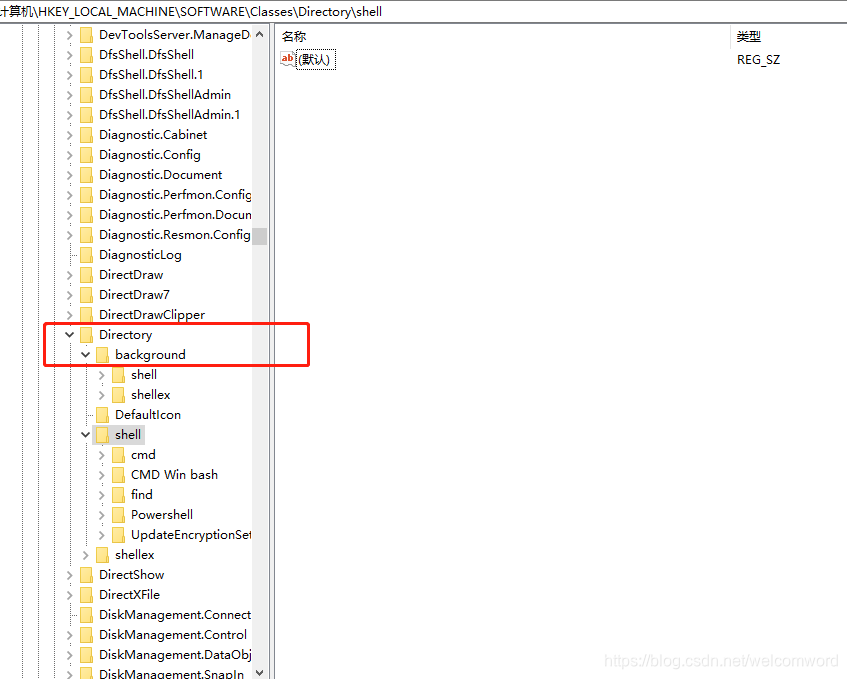This screenshot has width=847, height=679.
Task: Click folder icon of DirectDrawClipper
Action: [86, 315]
